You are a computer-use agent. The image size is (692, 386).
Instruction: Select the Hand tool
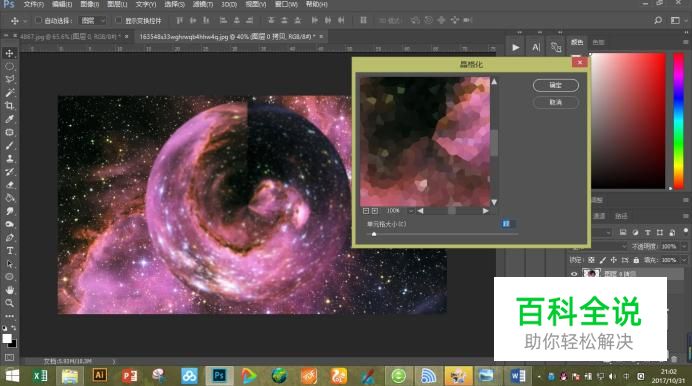click(x=9, y=290)
